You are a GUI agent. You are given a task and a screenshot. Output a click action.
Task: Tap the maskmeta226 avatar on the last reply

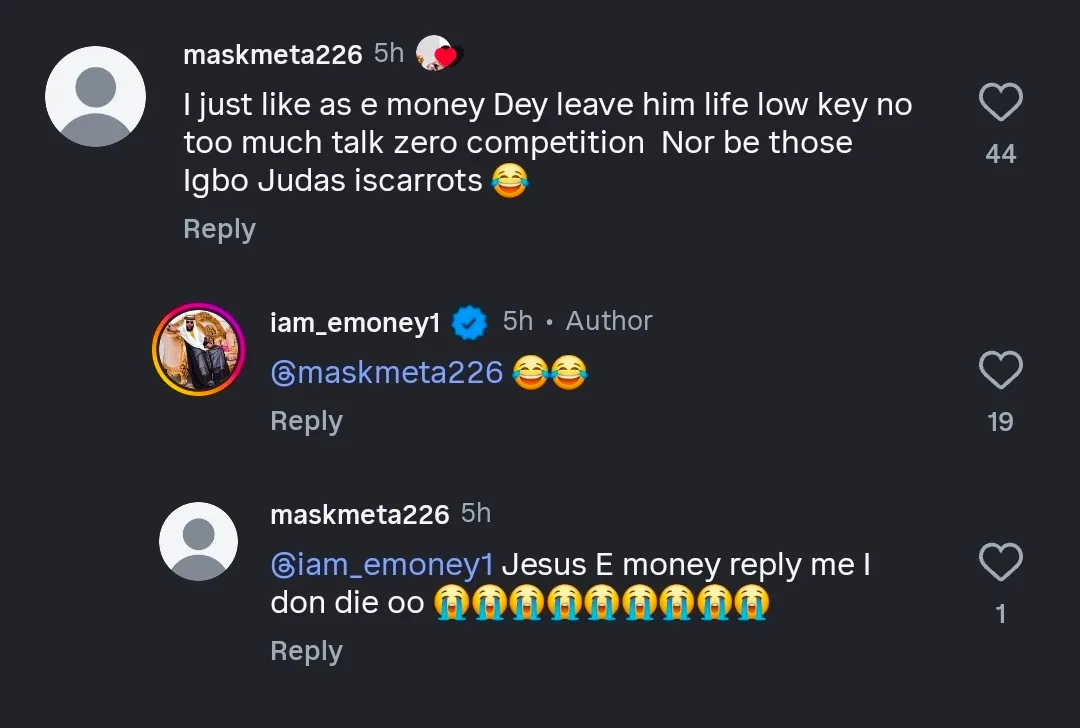tap(198, 541)
